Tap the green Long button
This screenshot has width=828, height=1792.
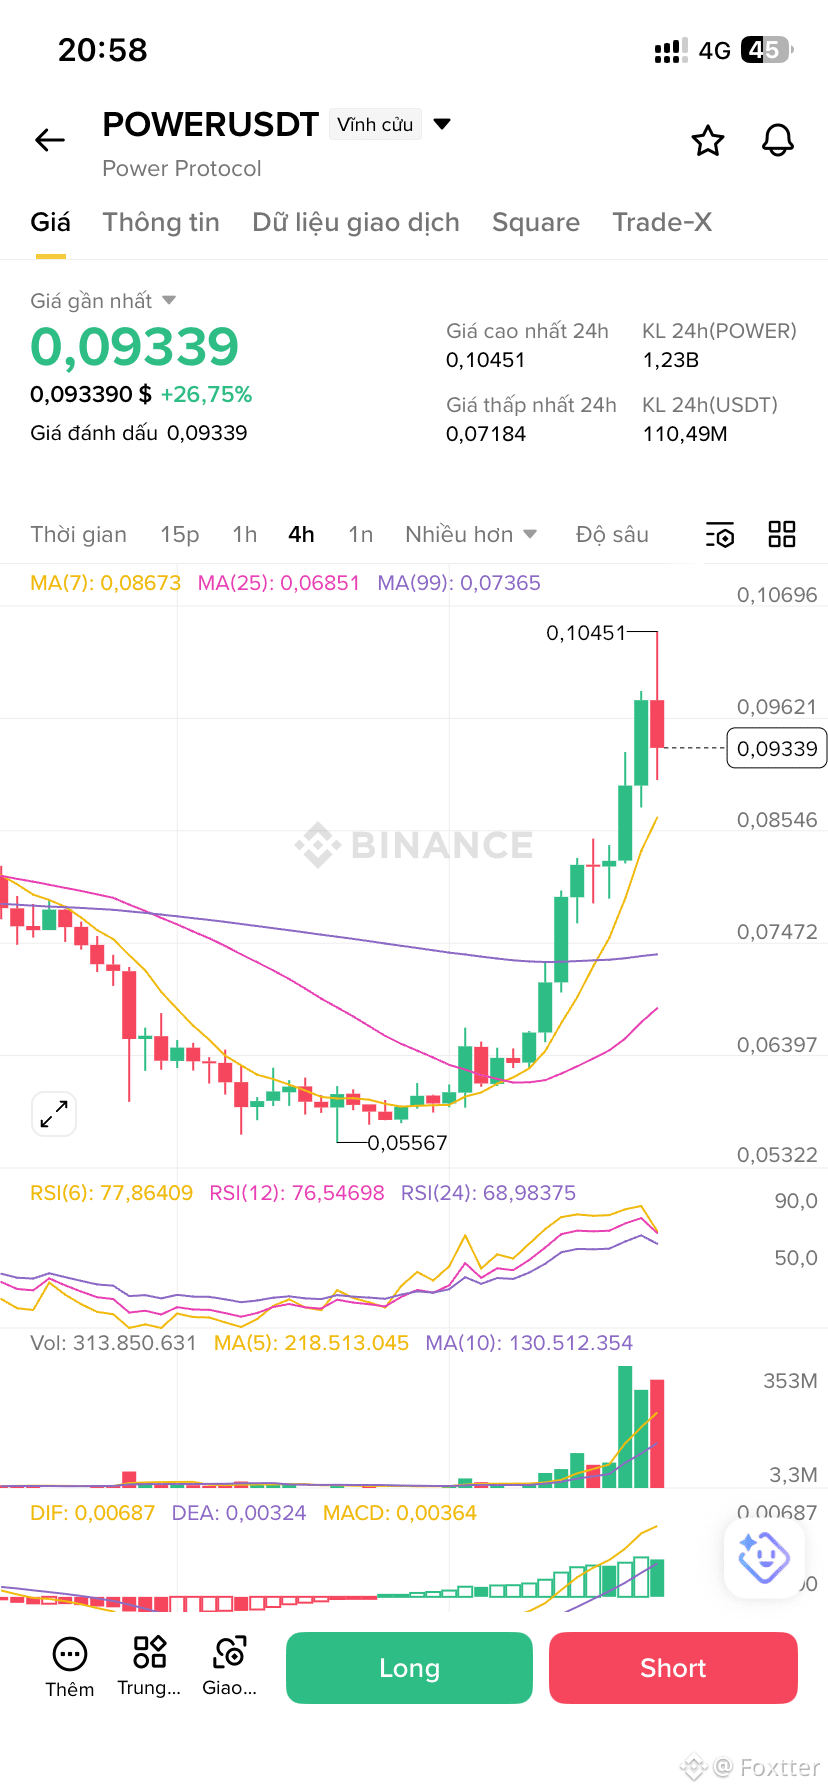coord(409,1668)
